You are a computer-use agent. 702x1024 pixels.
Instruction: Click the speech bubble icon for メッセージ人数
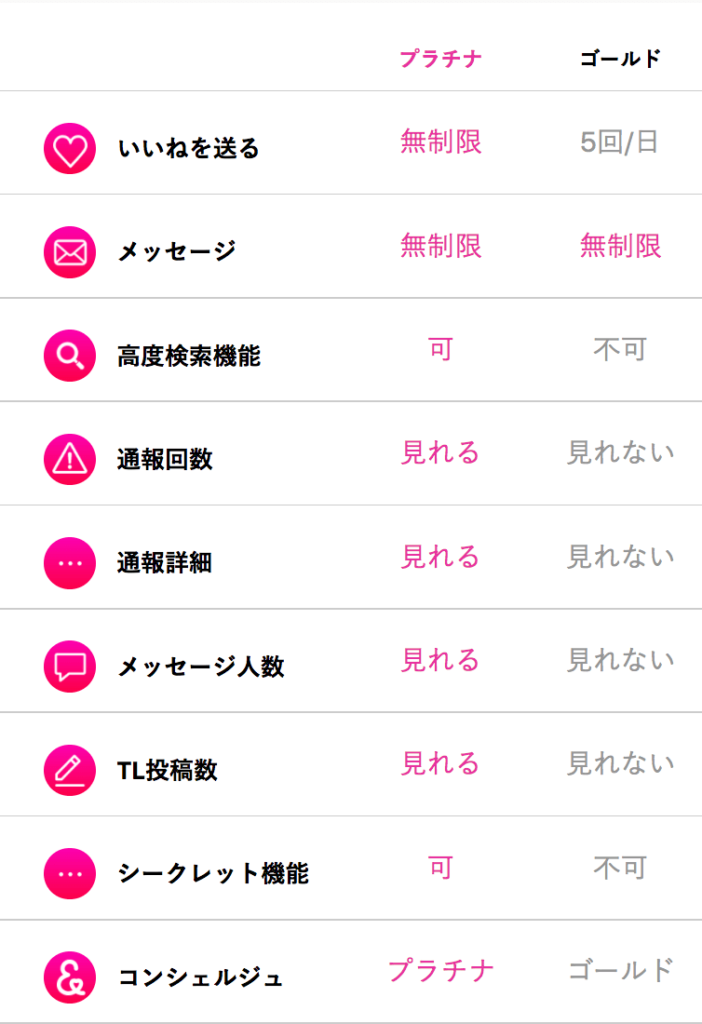70,666
